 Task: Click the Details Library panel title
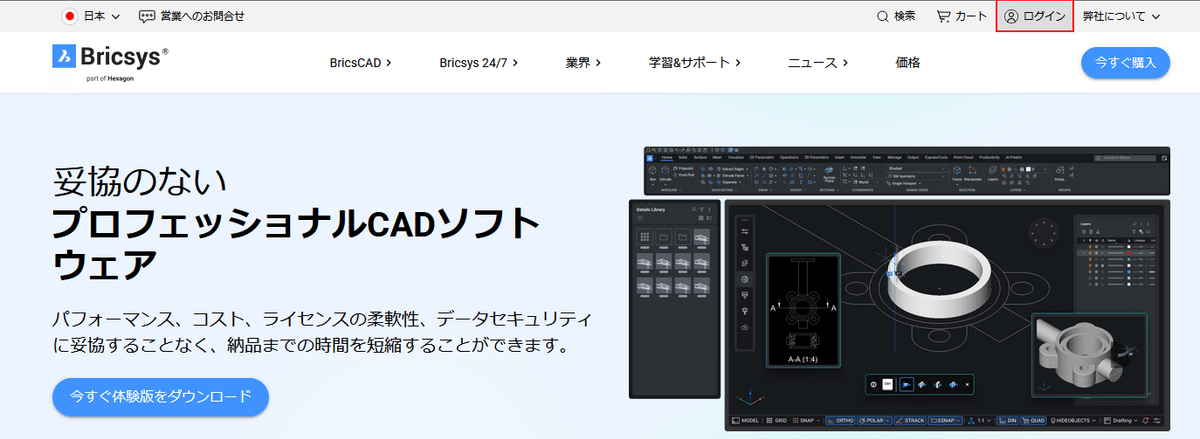click(x=651, y=209)
